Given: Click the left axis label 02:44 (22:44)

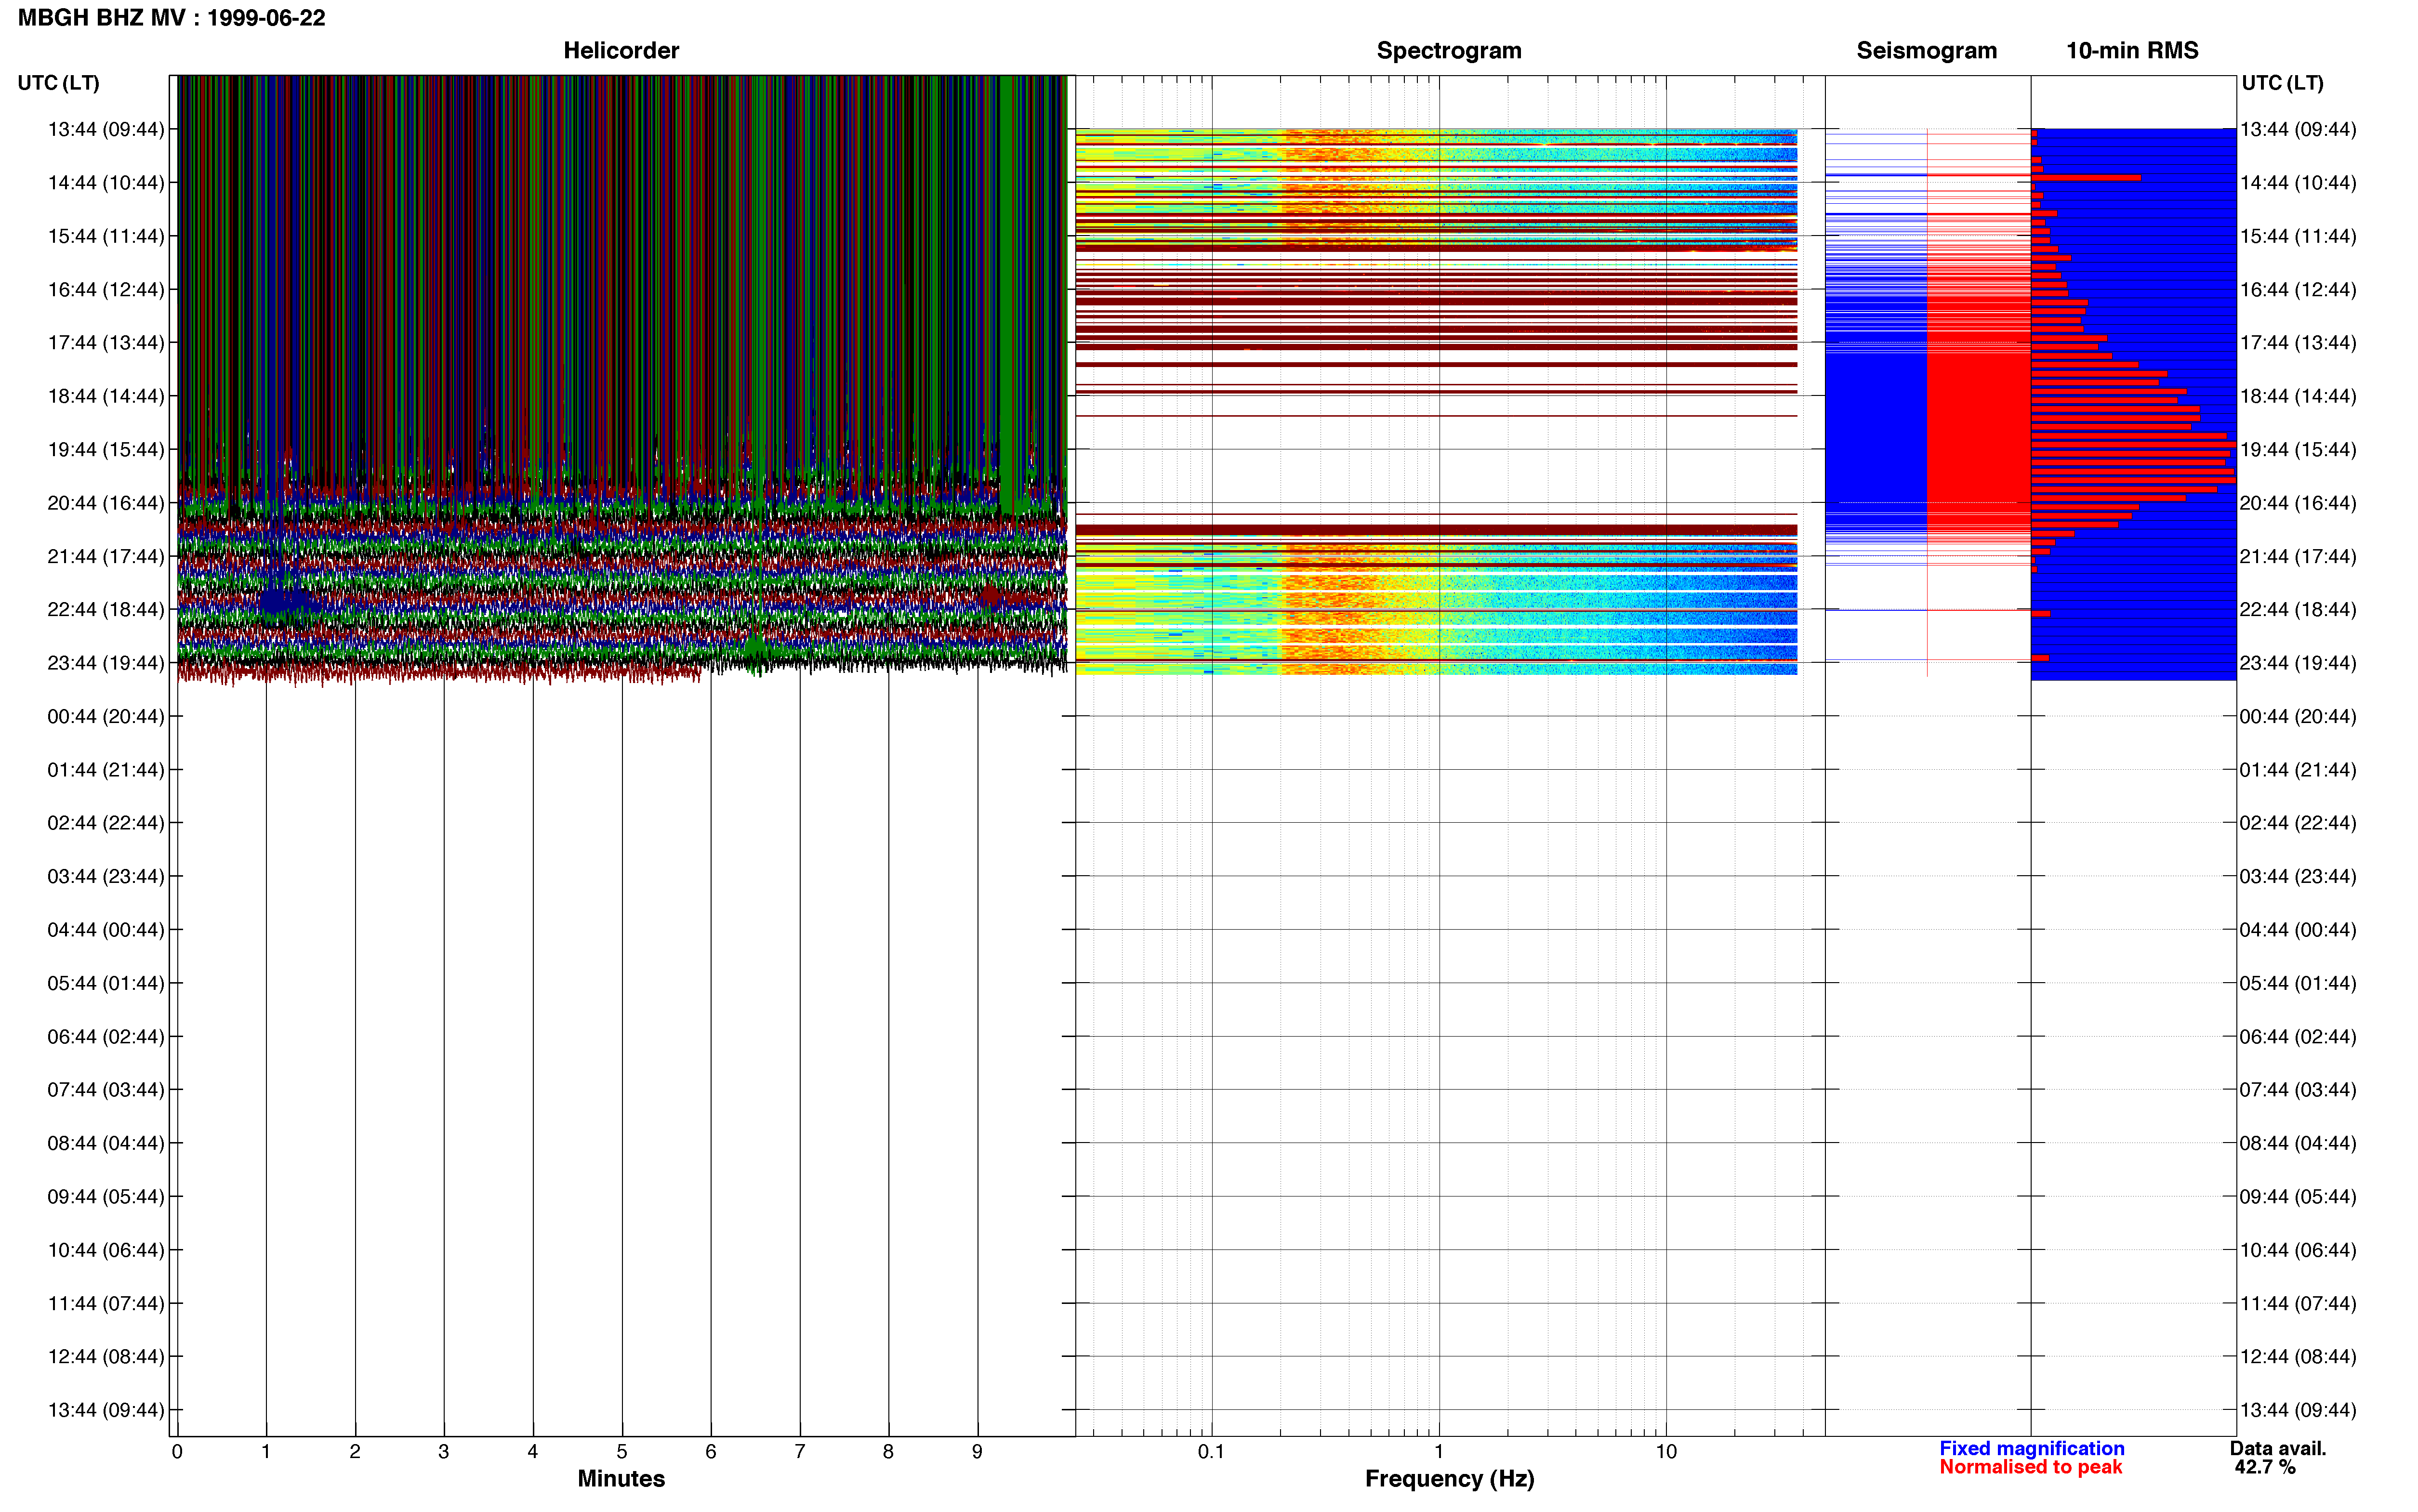Looking at the screenshot, I should click(x=106, y=822).
